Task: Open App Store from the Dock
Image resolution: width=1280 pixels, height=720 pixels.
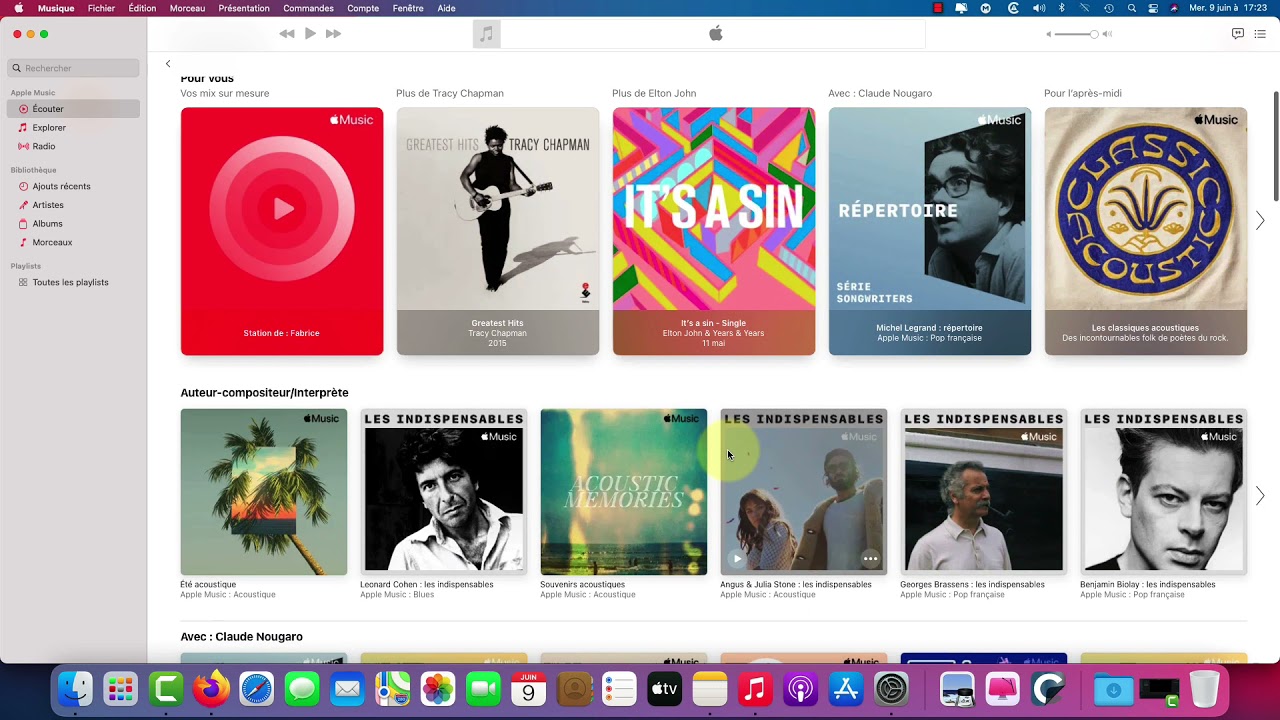Action: point(846,689)
